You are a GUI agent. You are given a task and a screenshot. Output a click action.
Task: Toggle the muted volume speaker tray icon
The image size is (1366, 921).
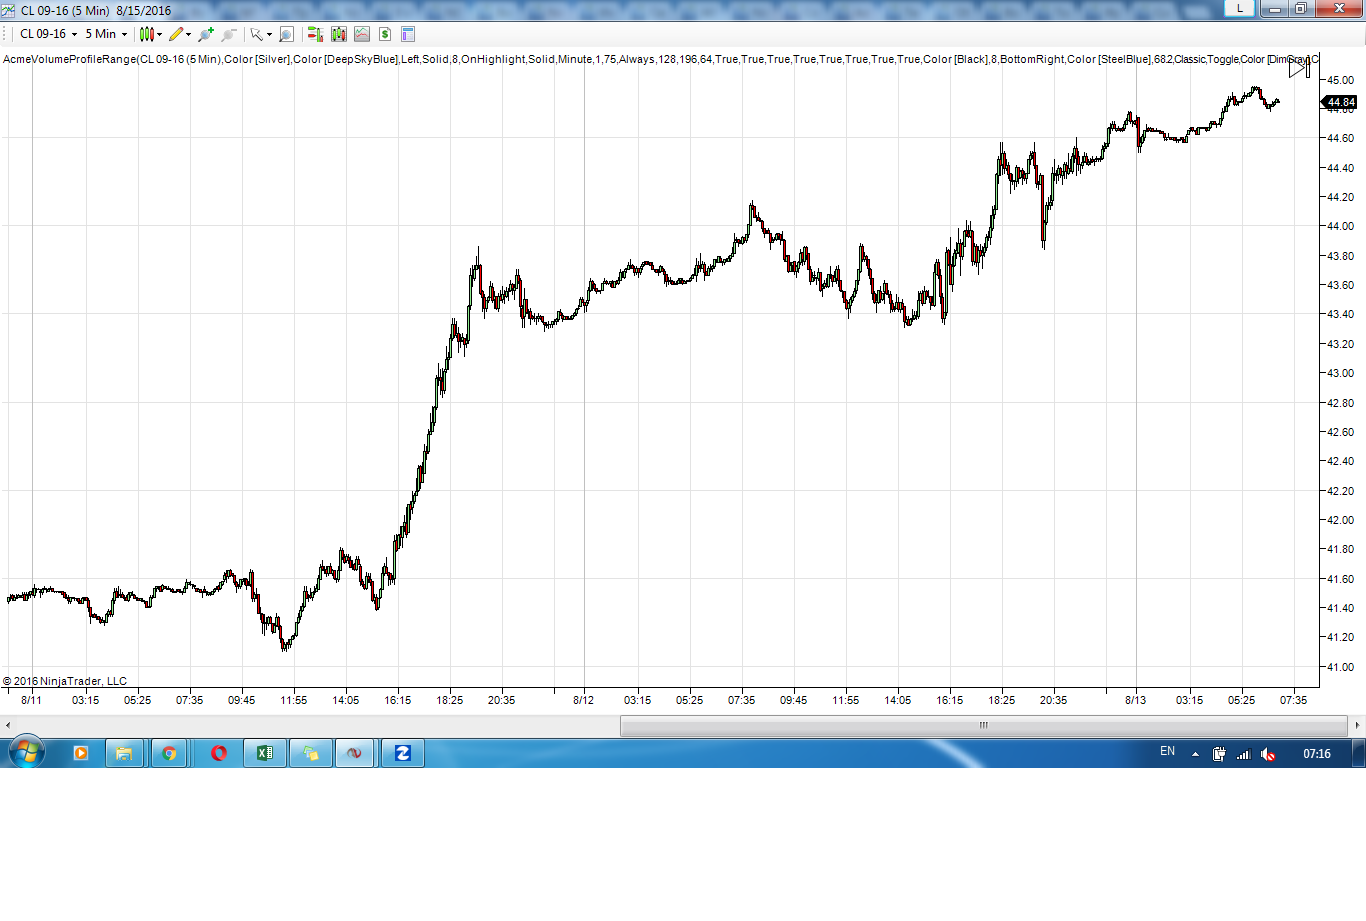pyautogui.click(x=1268, y=754)
